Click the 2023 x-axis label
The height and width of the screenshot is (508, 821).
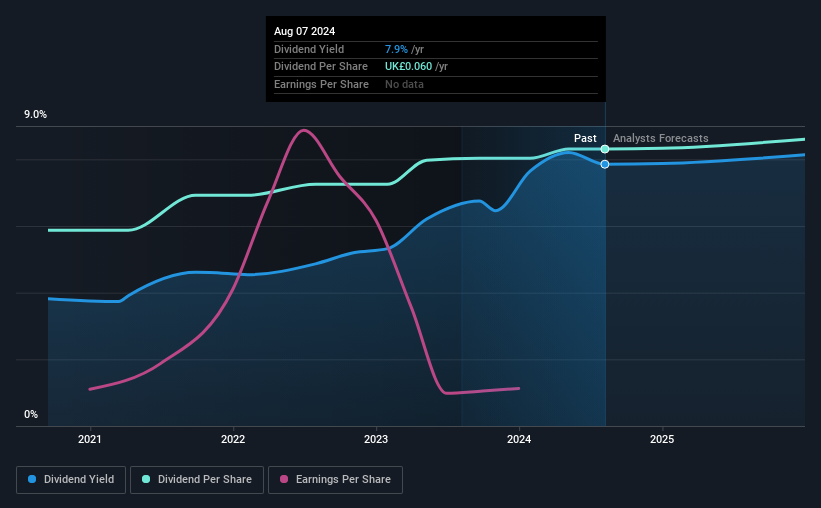pos(376,439)
